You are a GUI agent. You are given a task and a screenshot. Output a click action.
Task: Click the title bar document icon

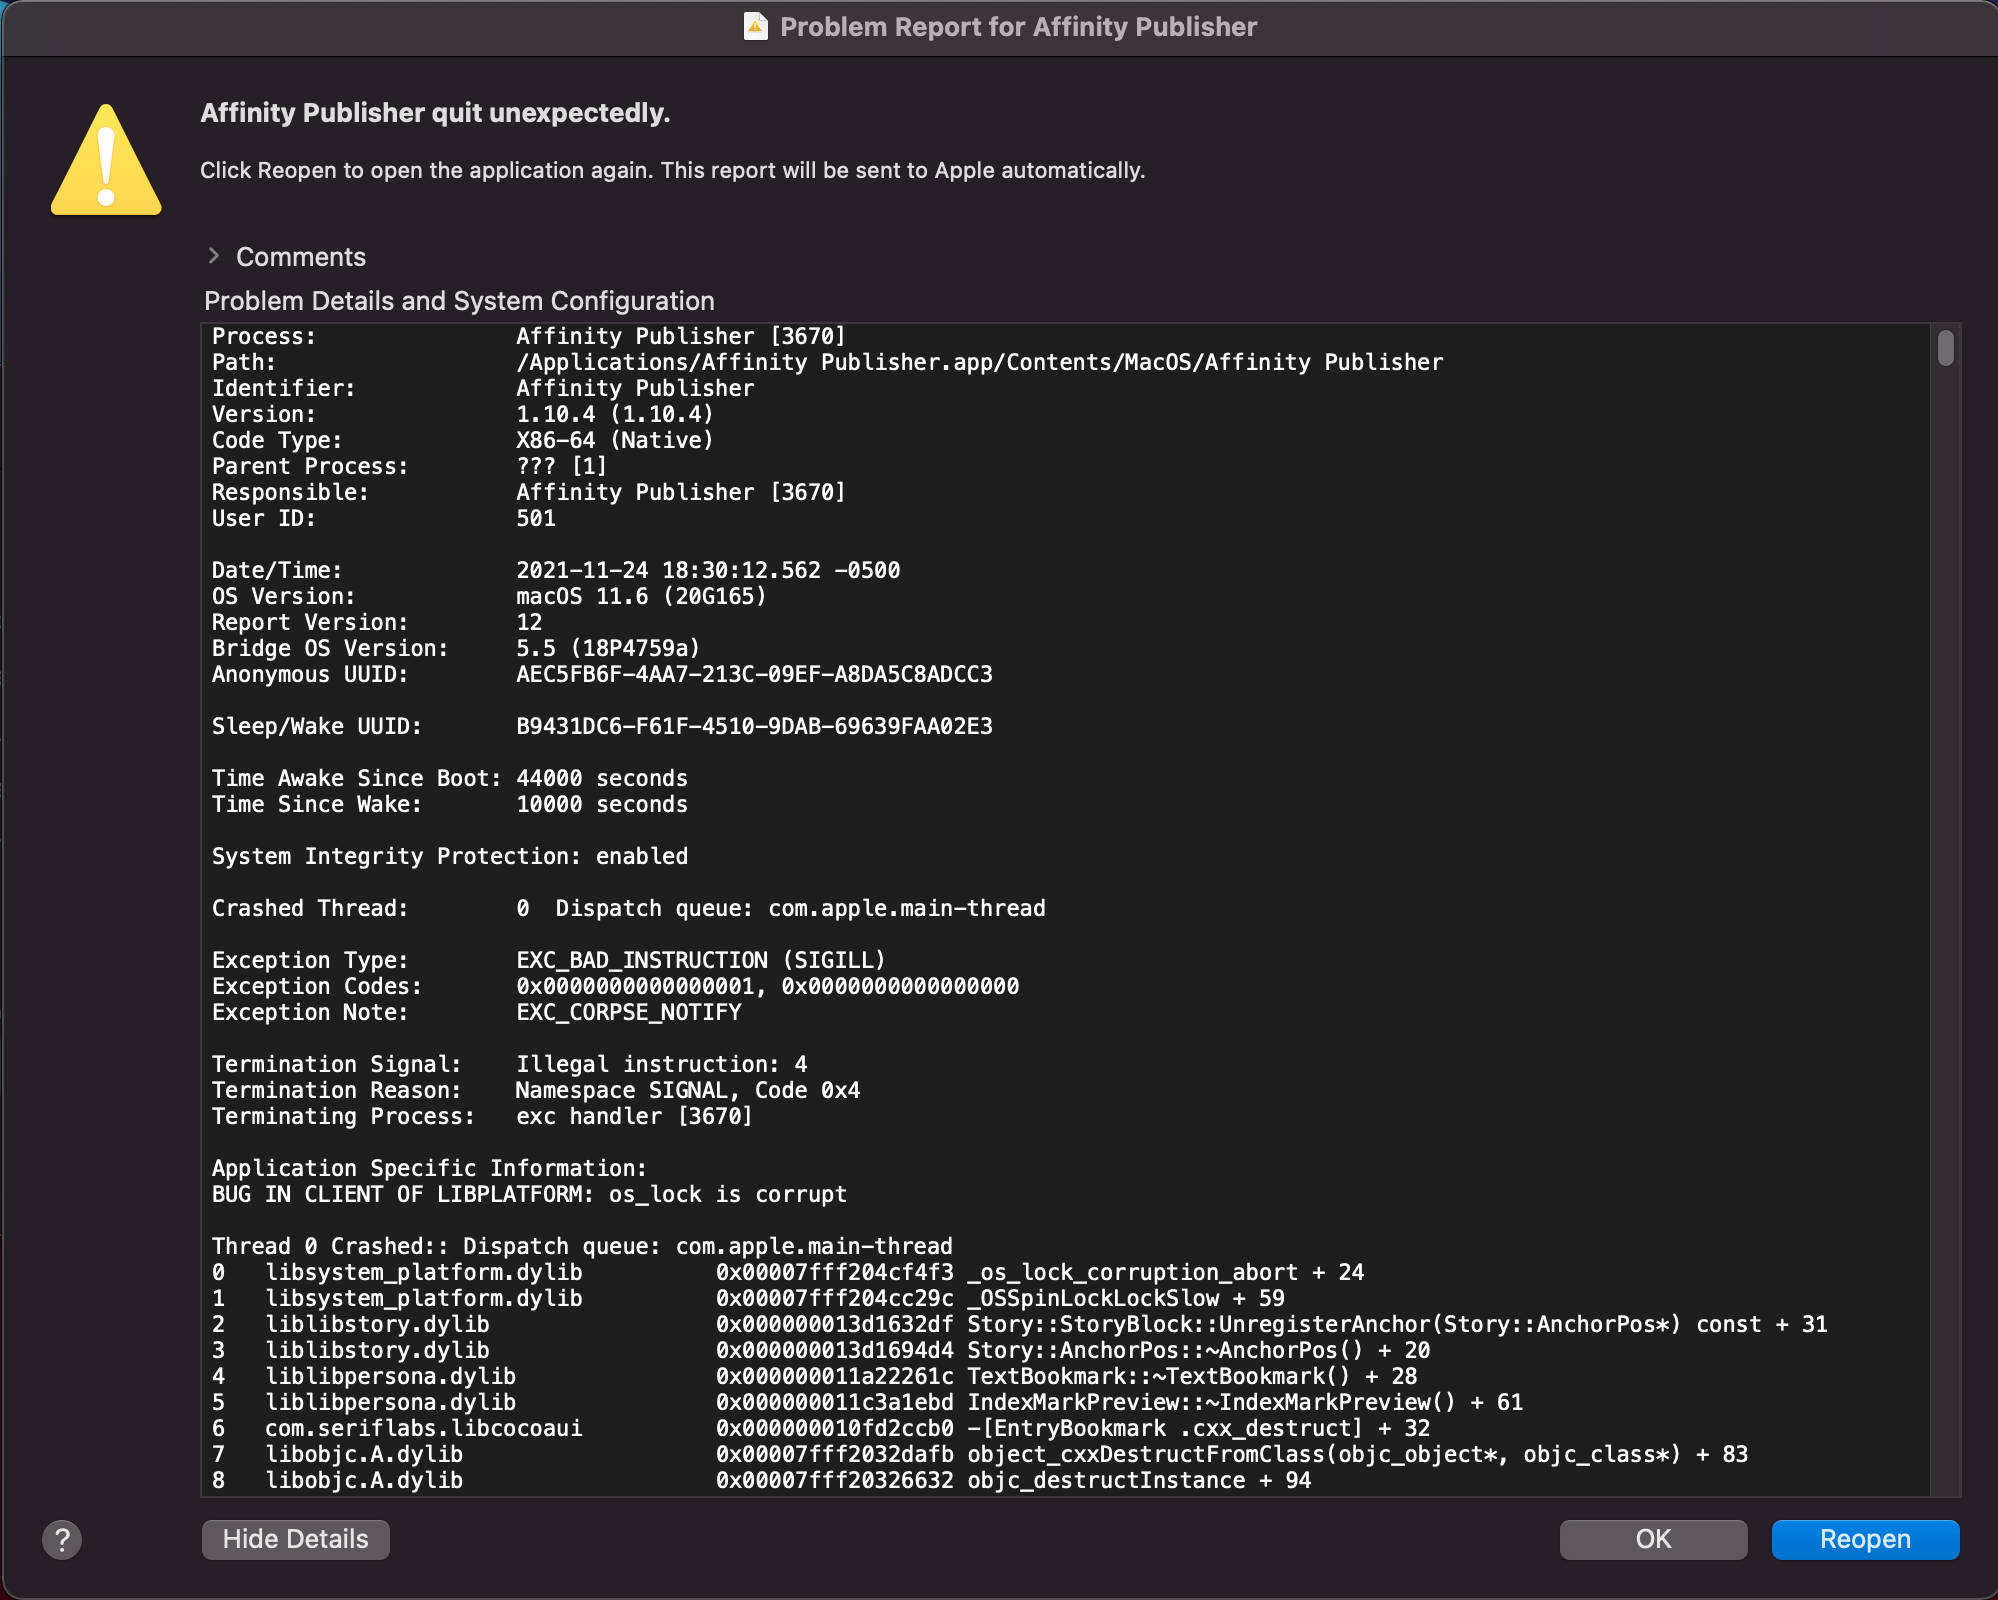[x=756, y=26]
